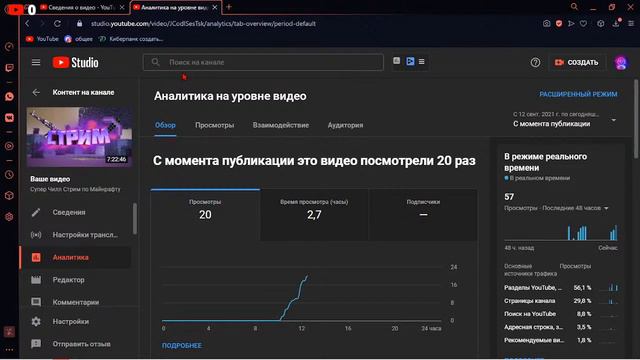The image size is (640, 360).
Task: Open WhatsApp icon in Opera sidebar
Action: tap(9, 96)
